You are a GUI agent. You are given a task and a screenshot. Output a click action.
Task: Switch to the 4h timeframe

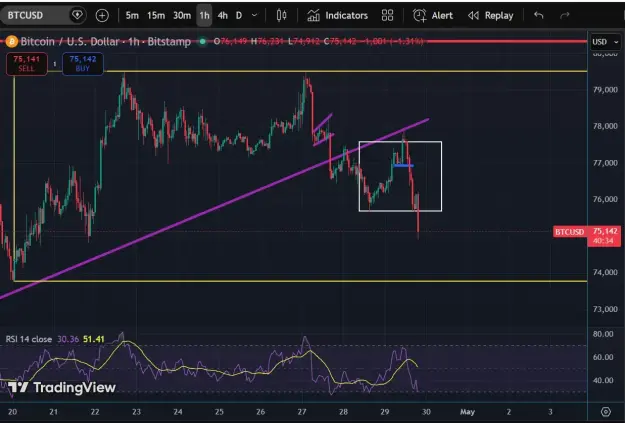[x=222, y=16]
